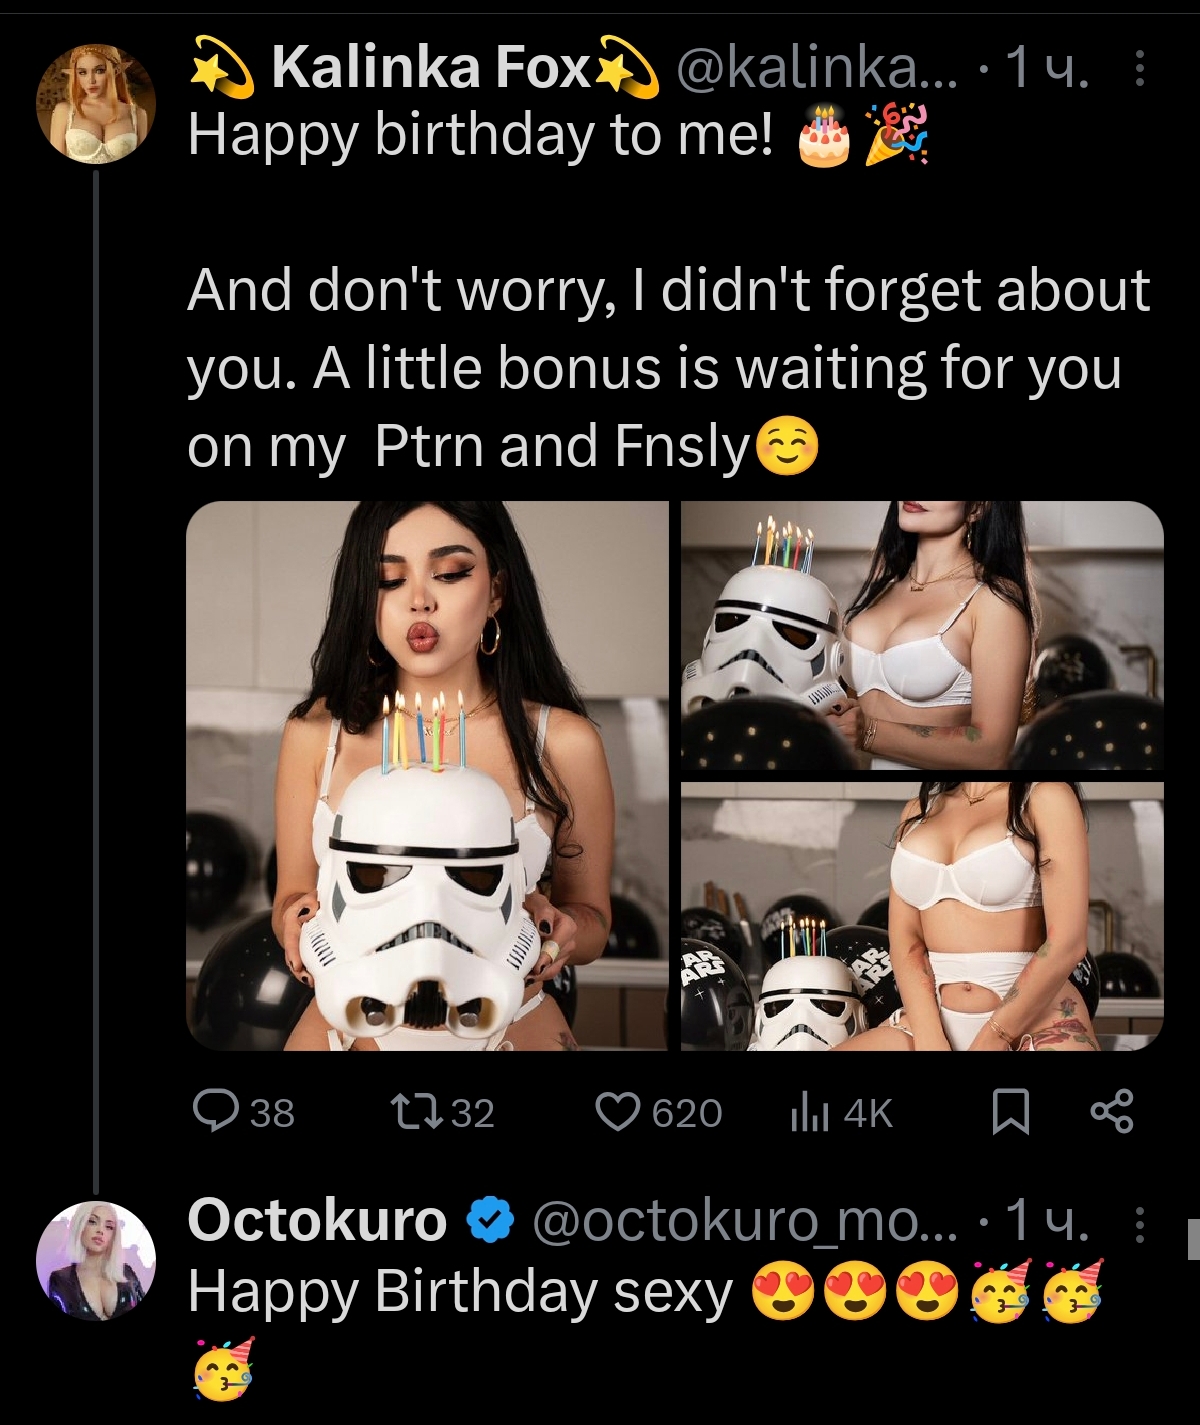Like the post with the 620 heart
Viewport: 1200px width, 1425px height.
pyautogui.click(x=618, y=1111)
